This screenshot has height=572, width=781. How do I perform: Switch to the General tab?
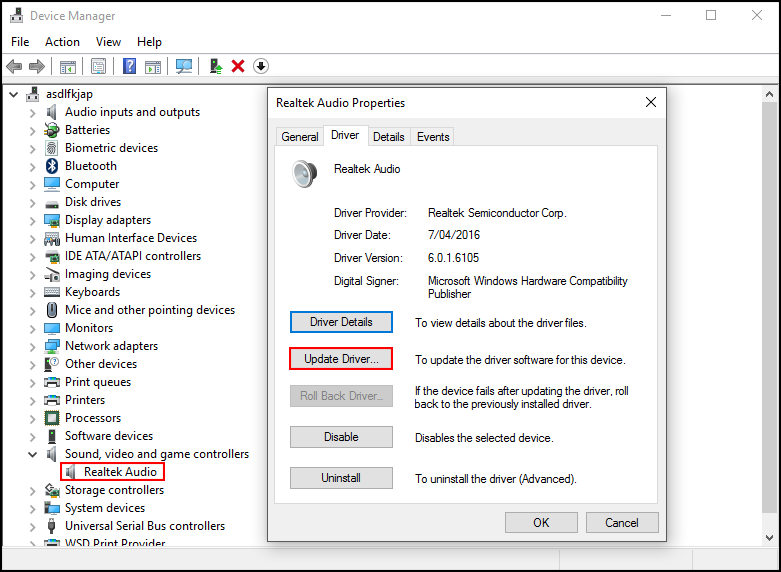(299, 137)
